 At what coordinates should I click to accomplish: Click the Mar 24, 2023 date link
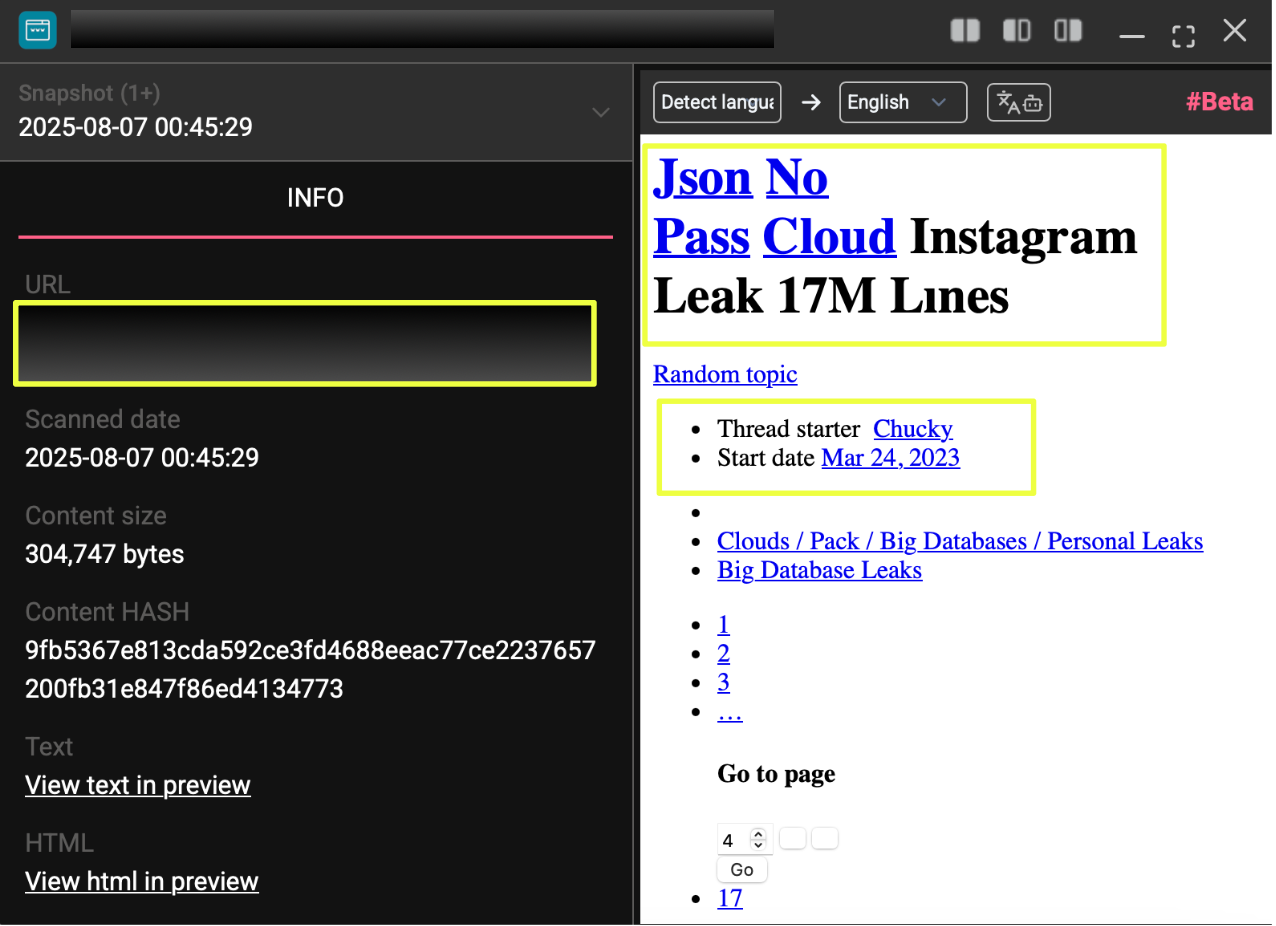click(890, 458)
